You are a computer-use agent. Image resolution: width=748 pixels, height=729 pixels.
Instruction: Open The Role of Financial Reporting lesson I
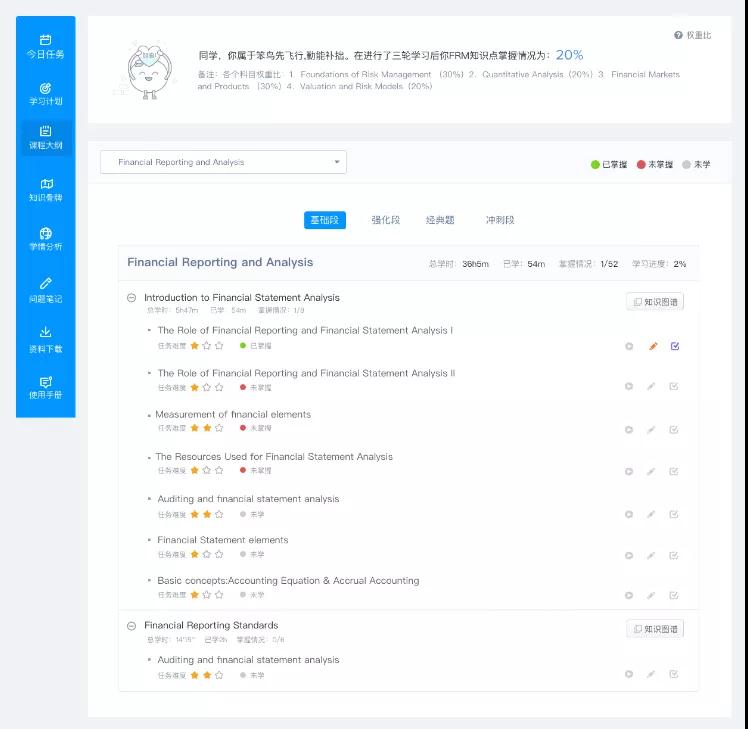[305, 330]
